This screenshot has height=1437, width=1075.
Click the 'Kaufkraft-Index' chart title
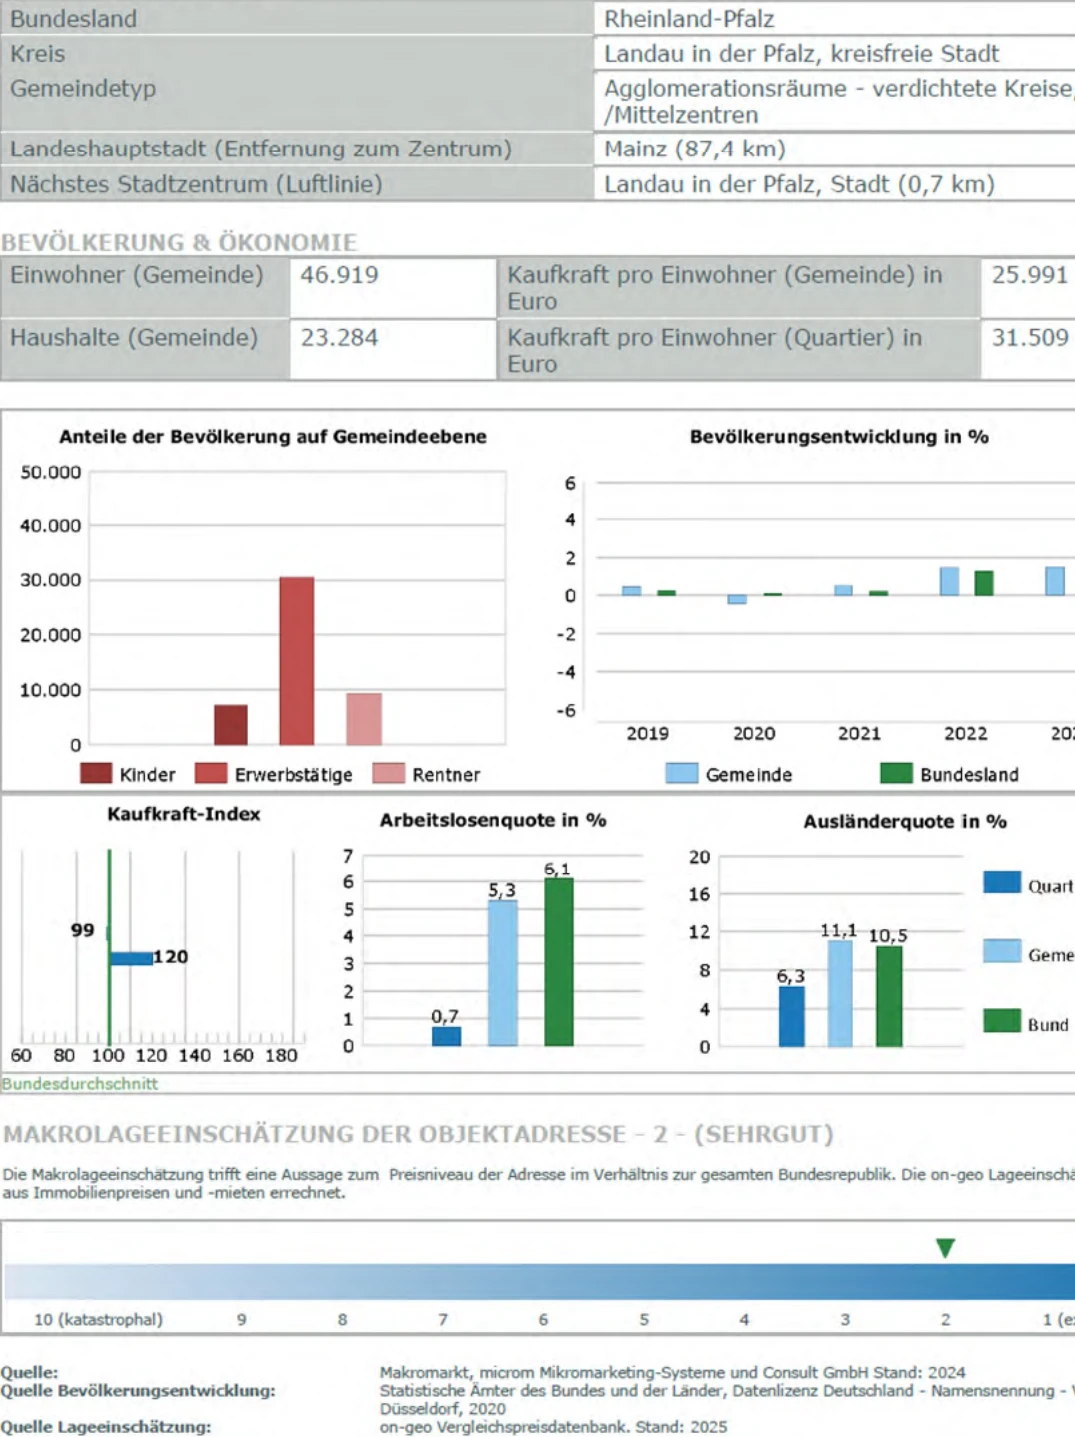point(184,814)
